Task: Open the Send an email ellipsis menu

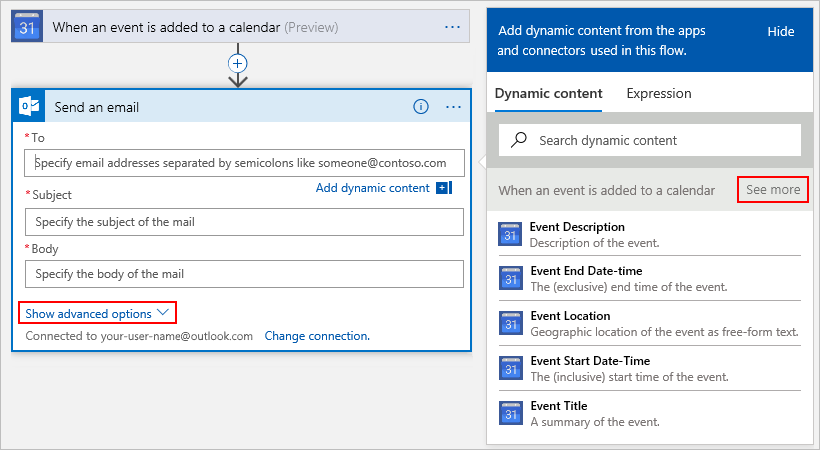Action: [453, 106]
